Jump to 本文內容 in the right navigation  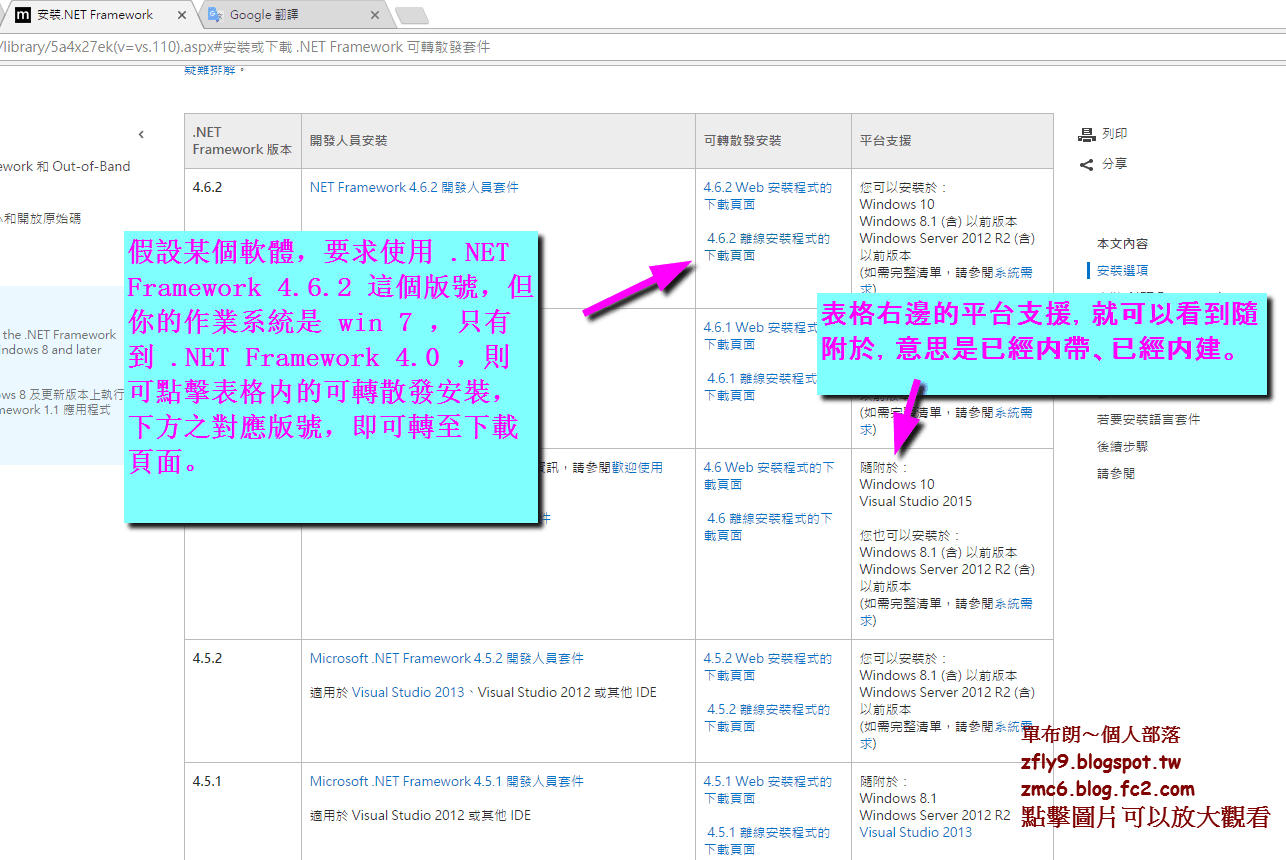(x=1122, y=243)
